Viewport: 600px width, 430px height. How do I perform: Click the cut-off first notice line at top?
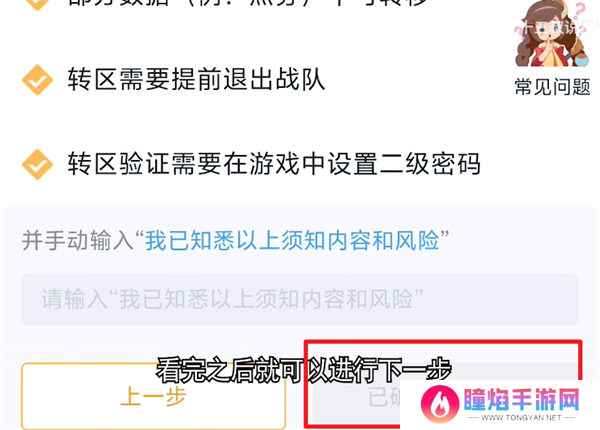click(x=247, y=3)
